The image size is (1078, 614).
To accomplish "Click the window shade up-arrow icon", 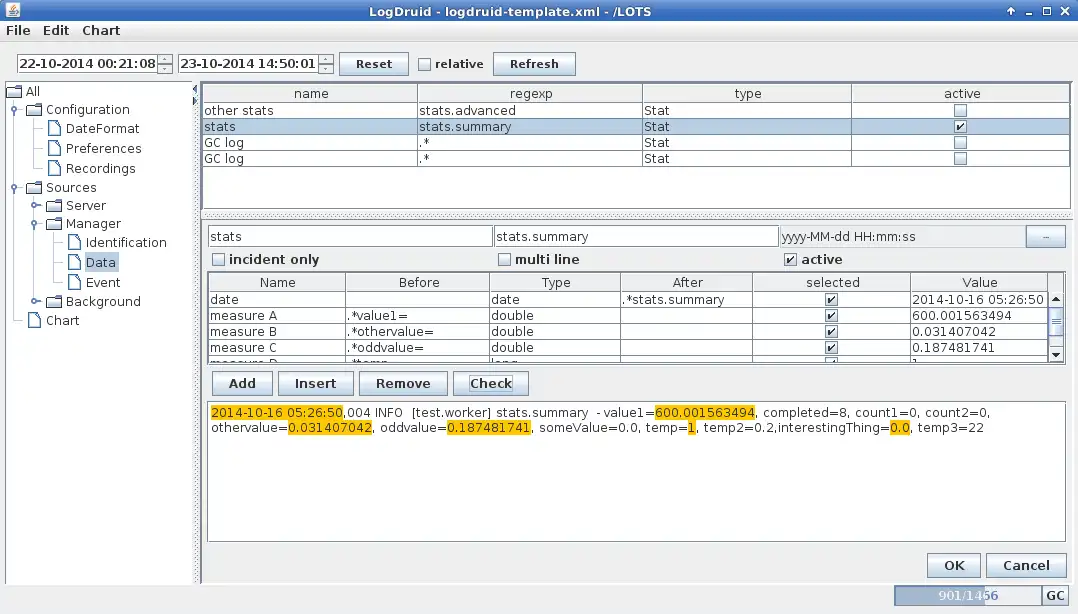I will pyautogui.click(x=1011, y=11).
